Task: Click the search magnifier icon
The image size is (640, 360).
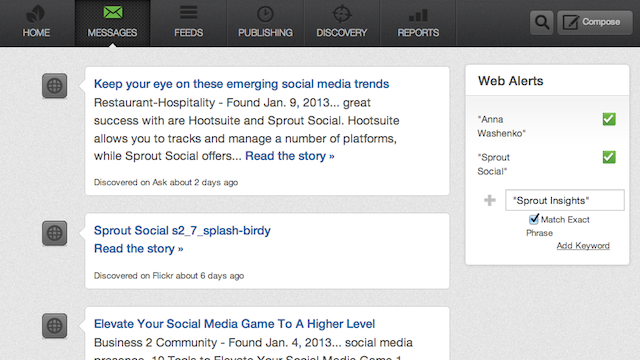Action: 542,22
